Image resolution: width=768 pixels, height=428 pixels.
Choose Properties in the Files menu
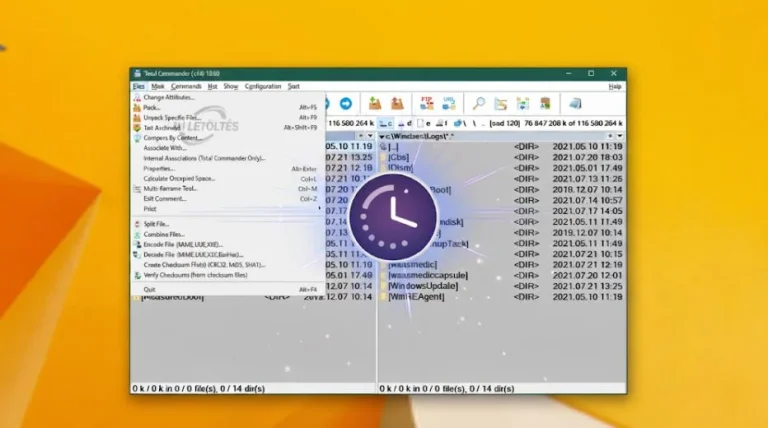(227, 168)
